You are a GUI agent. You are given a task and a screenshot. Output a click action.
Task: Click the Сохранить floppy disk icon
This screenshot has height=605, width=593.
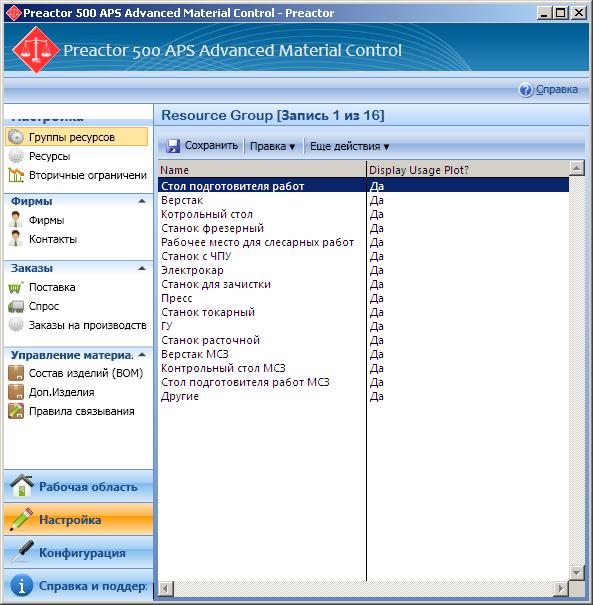(173, 146)
